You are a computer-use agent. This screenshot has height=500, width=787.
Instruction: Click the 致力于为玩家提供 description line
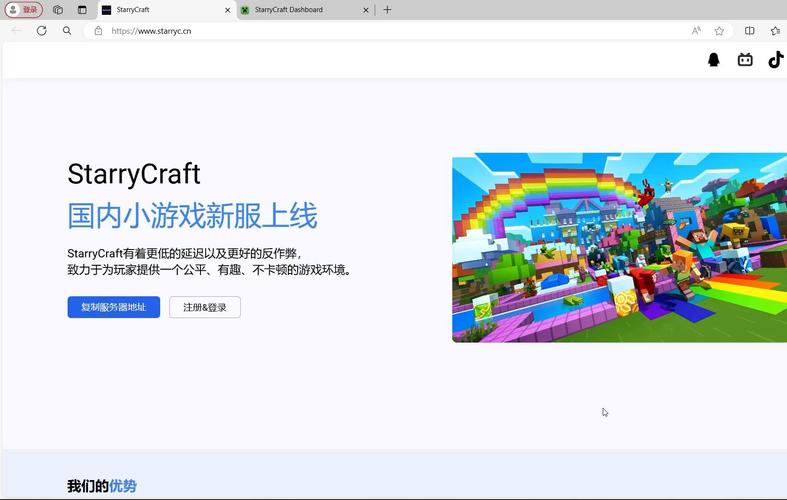210,270
